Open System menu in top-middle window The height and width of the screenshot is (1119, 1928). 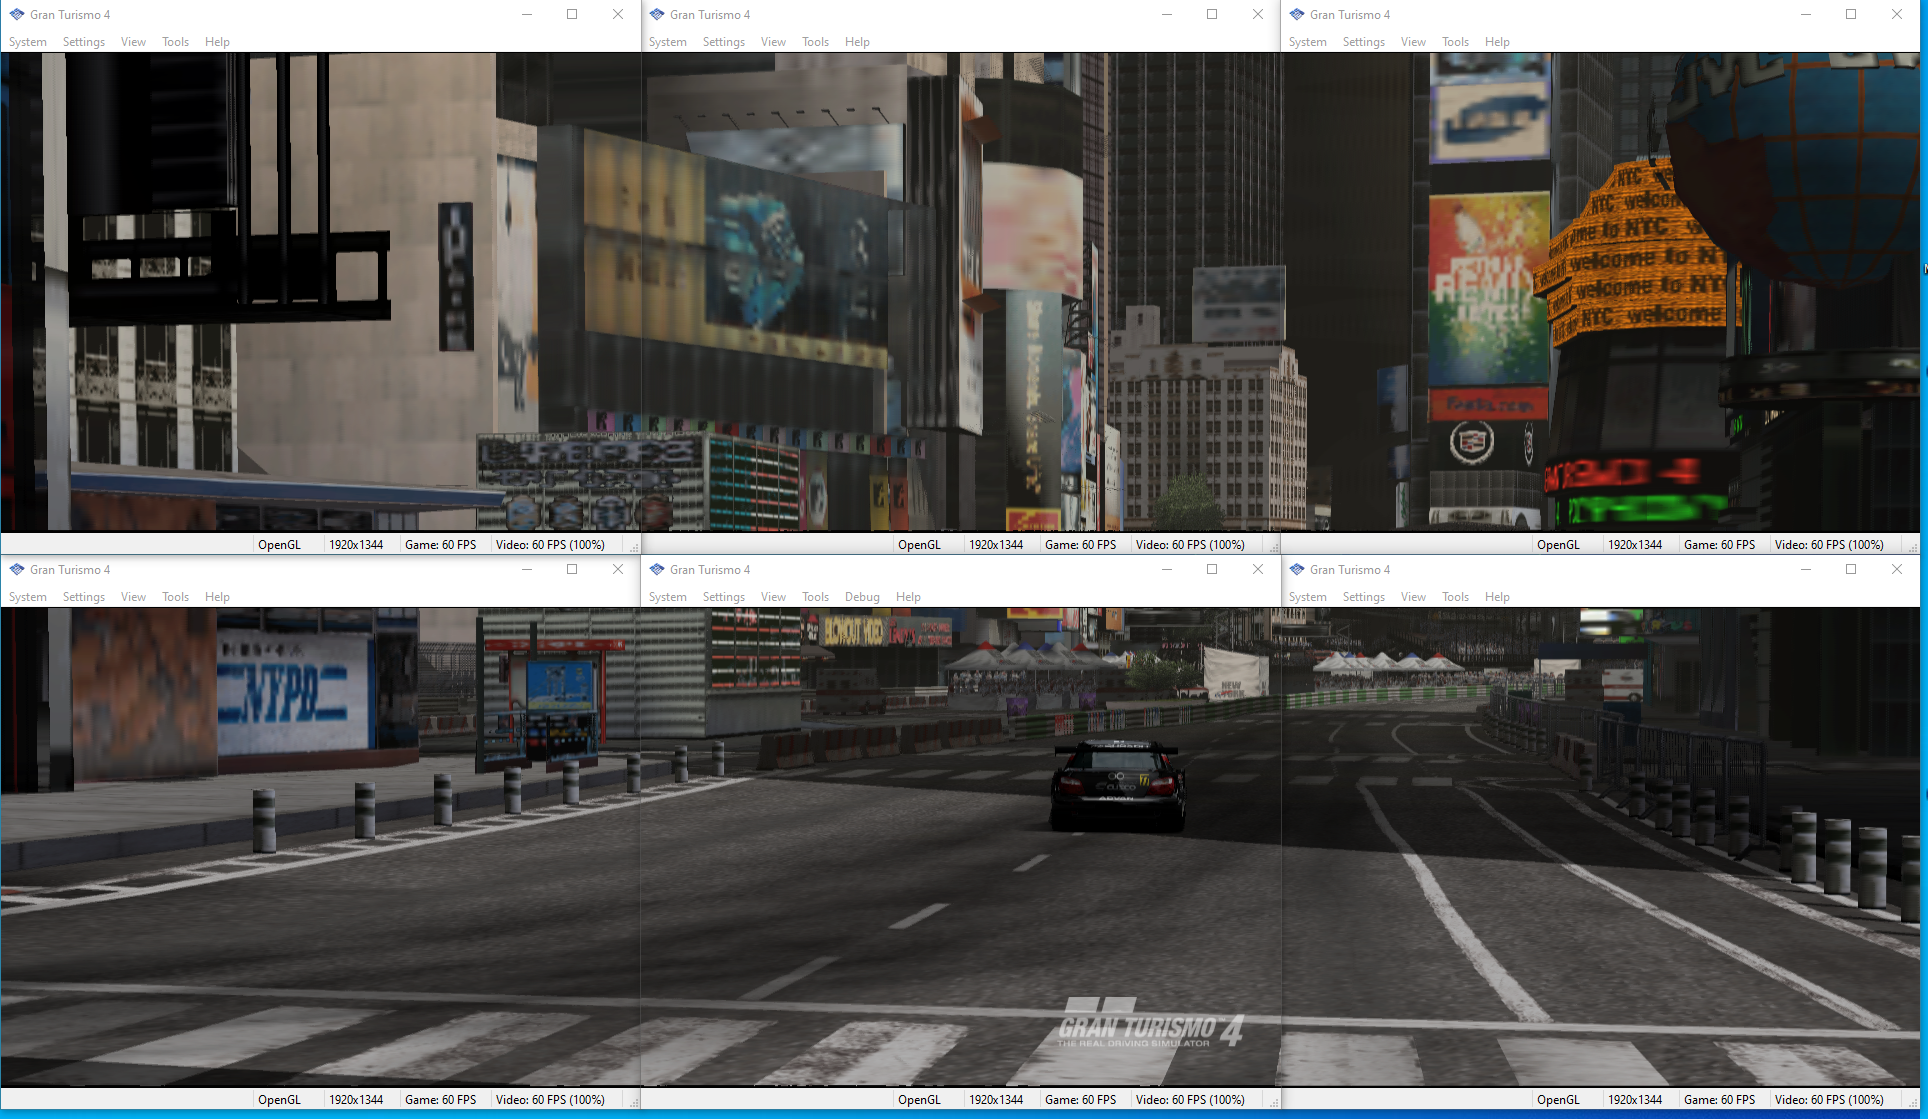(668, 42)
